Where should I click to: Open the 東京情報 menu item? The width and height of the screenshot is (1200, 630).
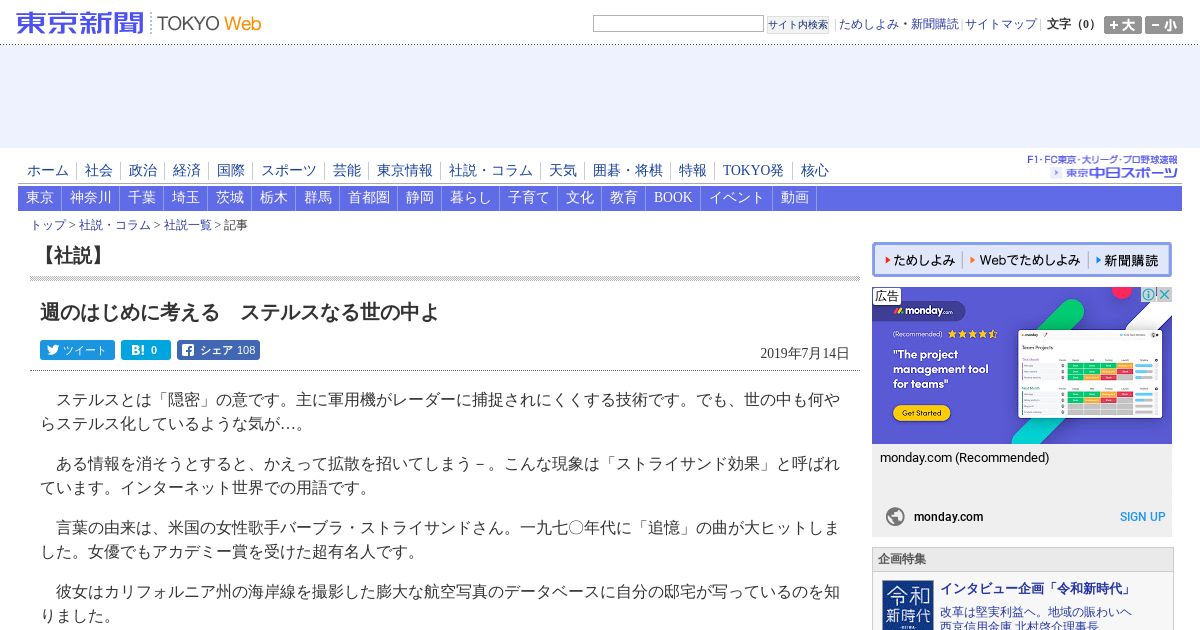(x=405, y=171)
